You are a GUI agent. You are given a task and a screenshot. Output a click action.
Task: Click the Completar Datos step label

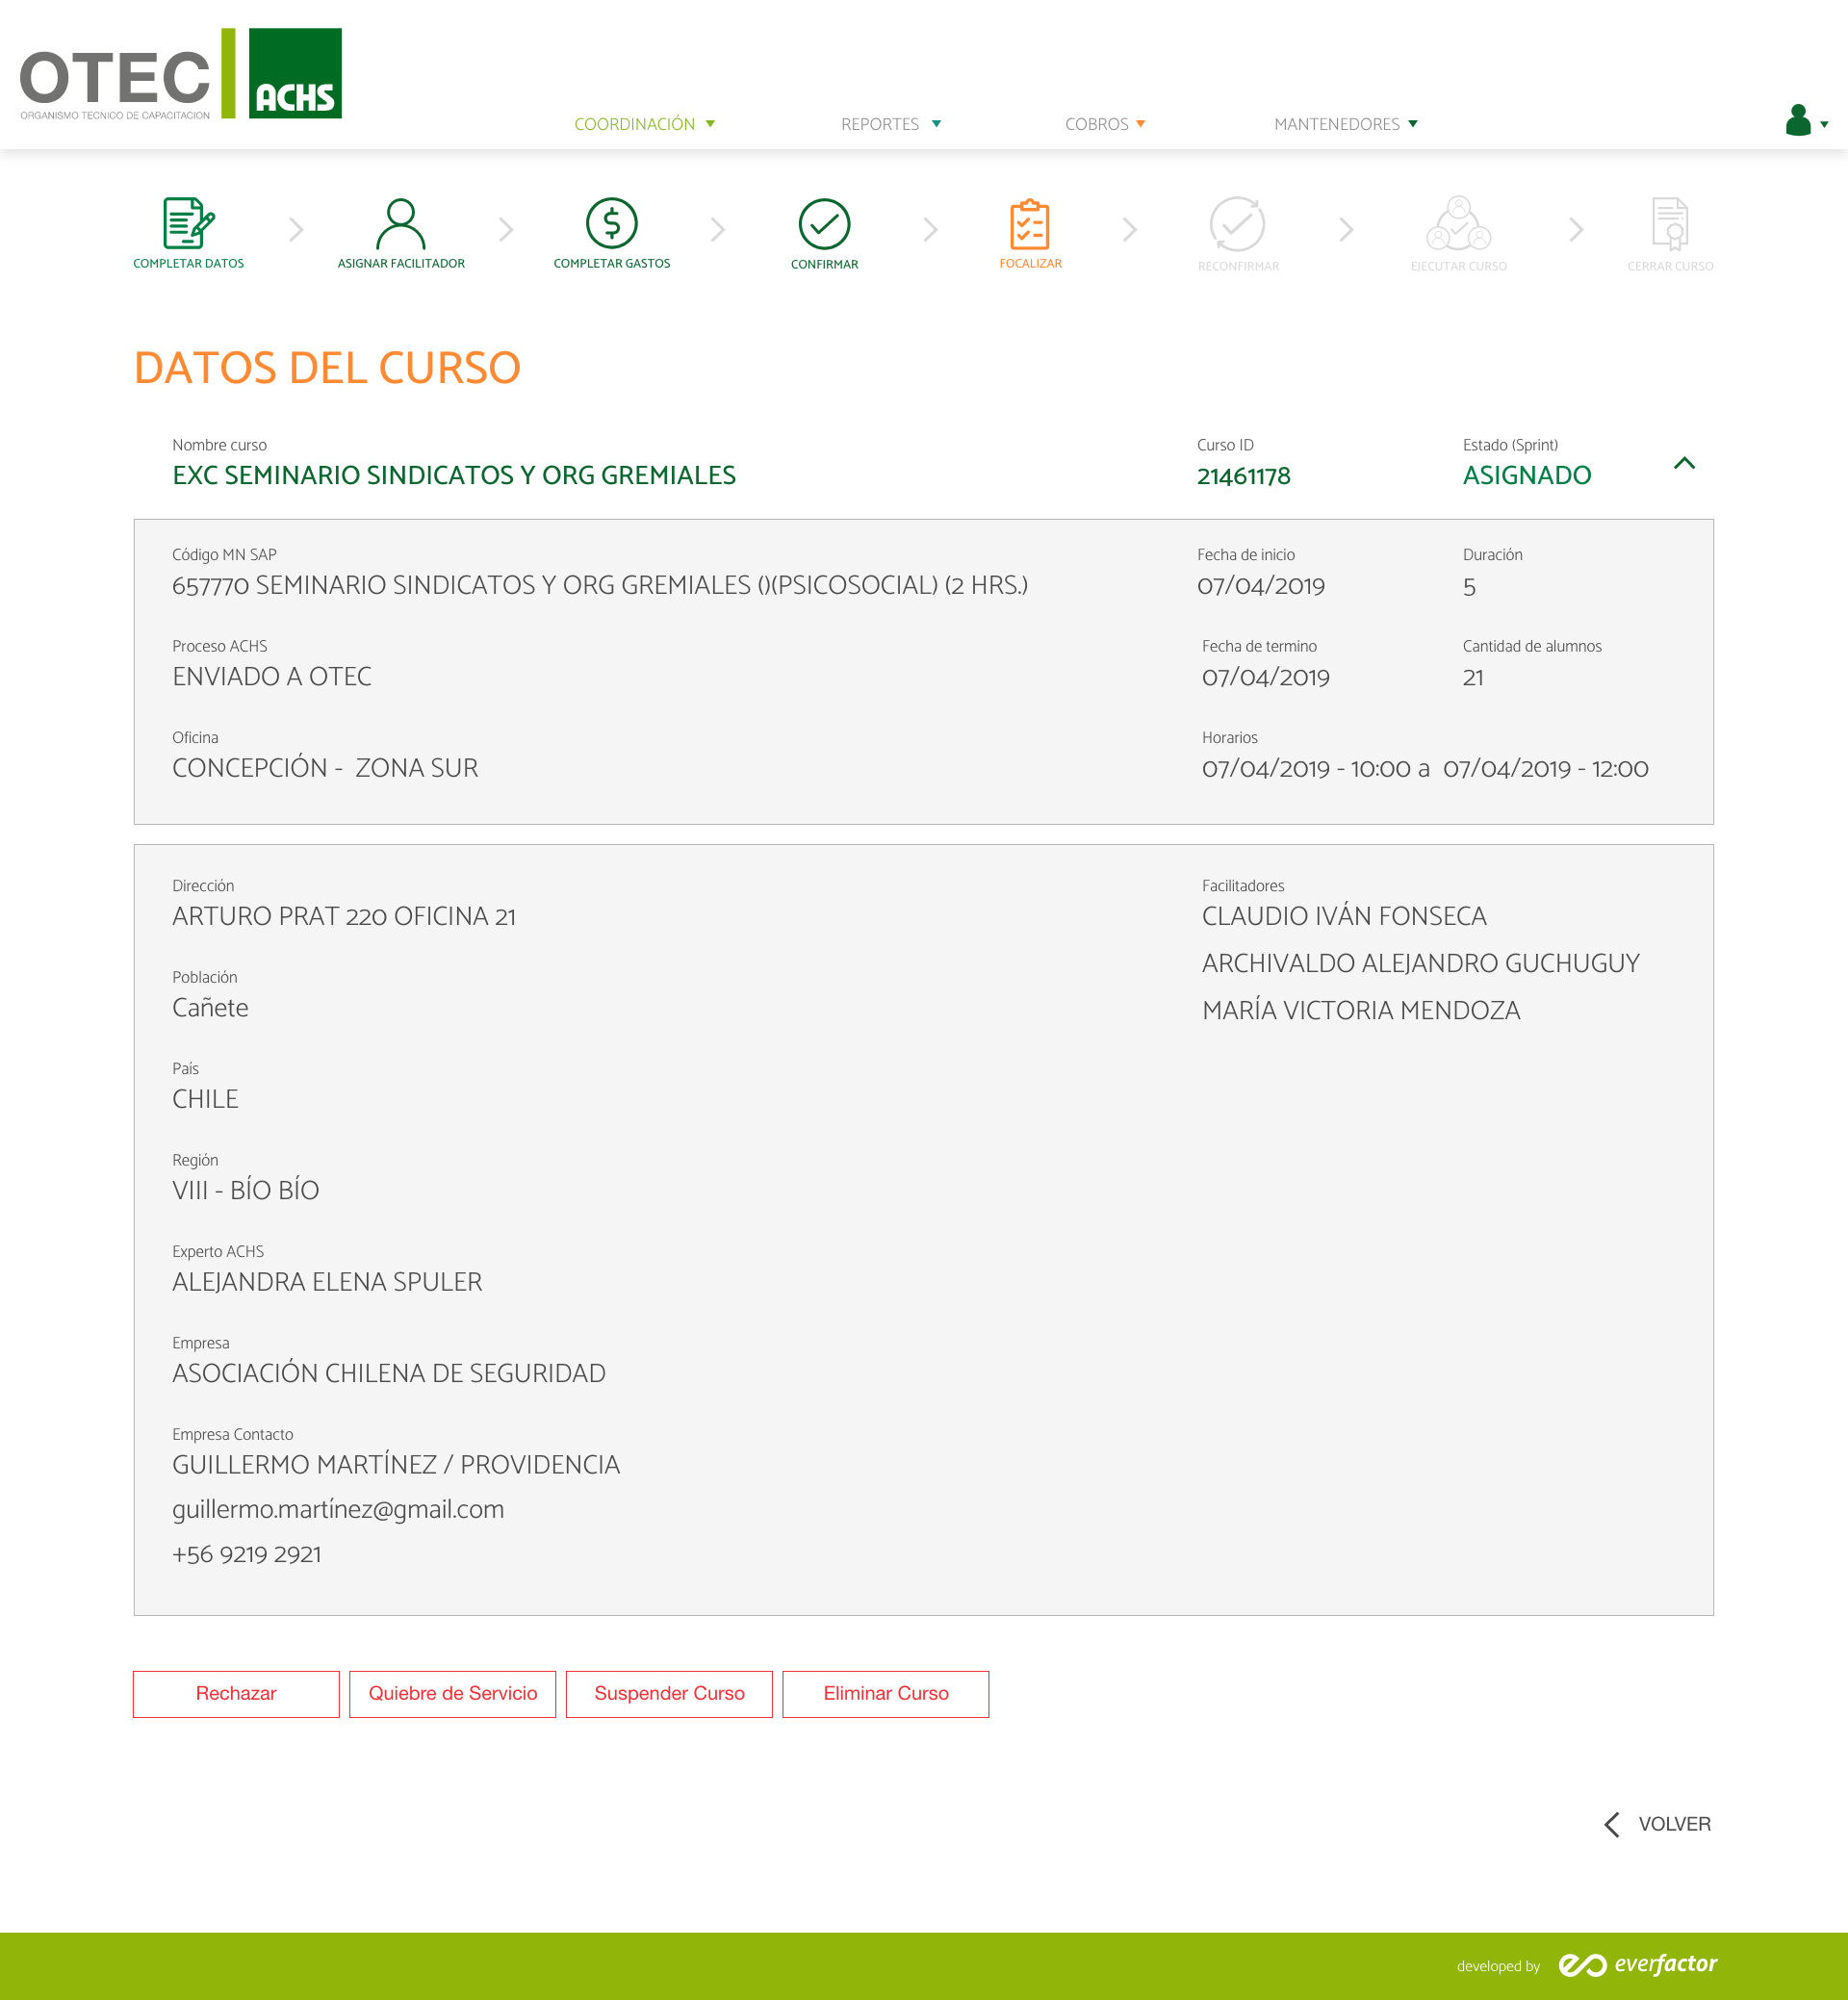coord(188,264)
